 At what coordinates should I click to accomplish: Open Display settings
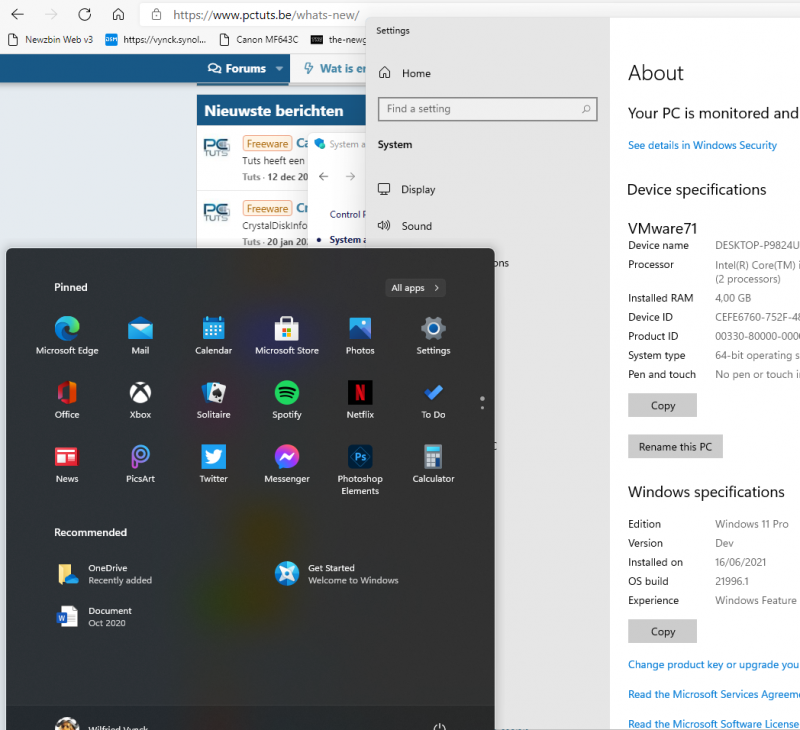click(x=407, y=189)
